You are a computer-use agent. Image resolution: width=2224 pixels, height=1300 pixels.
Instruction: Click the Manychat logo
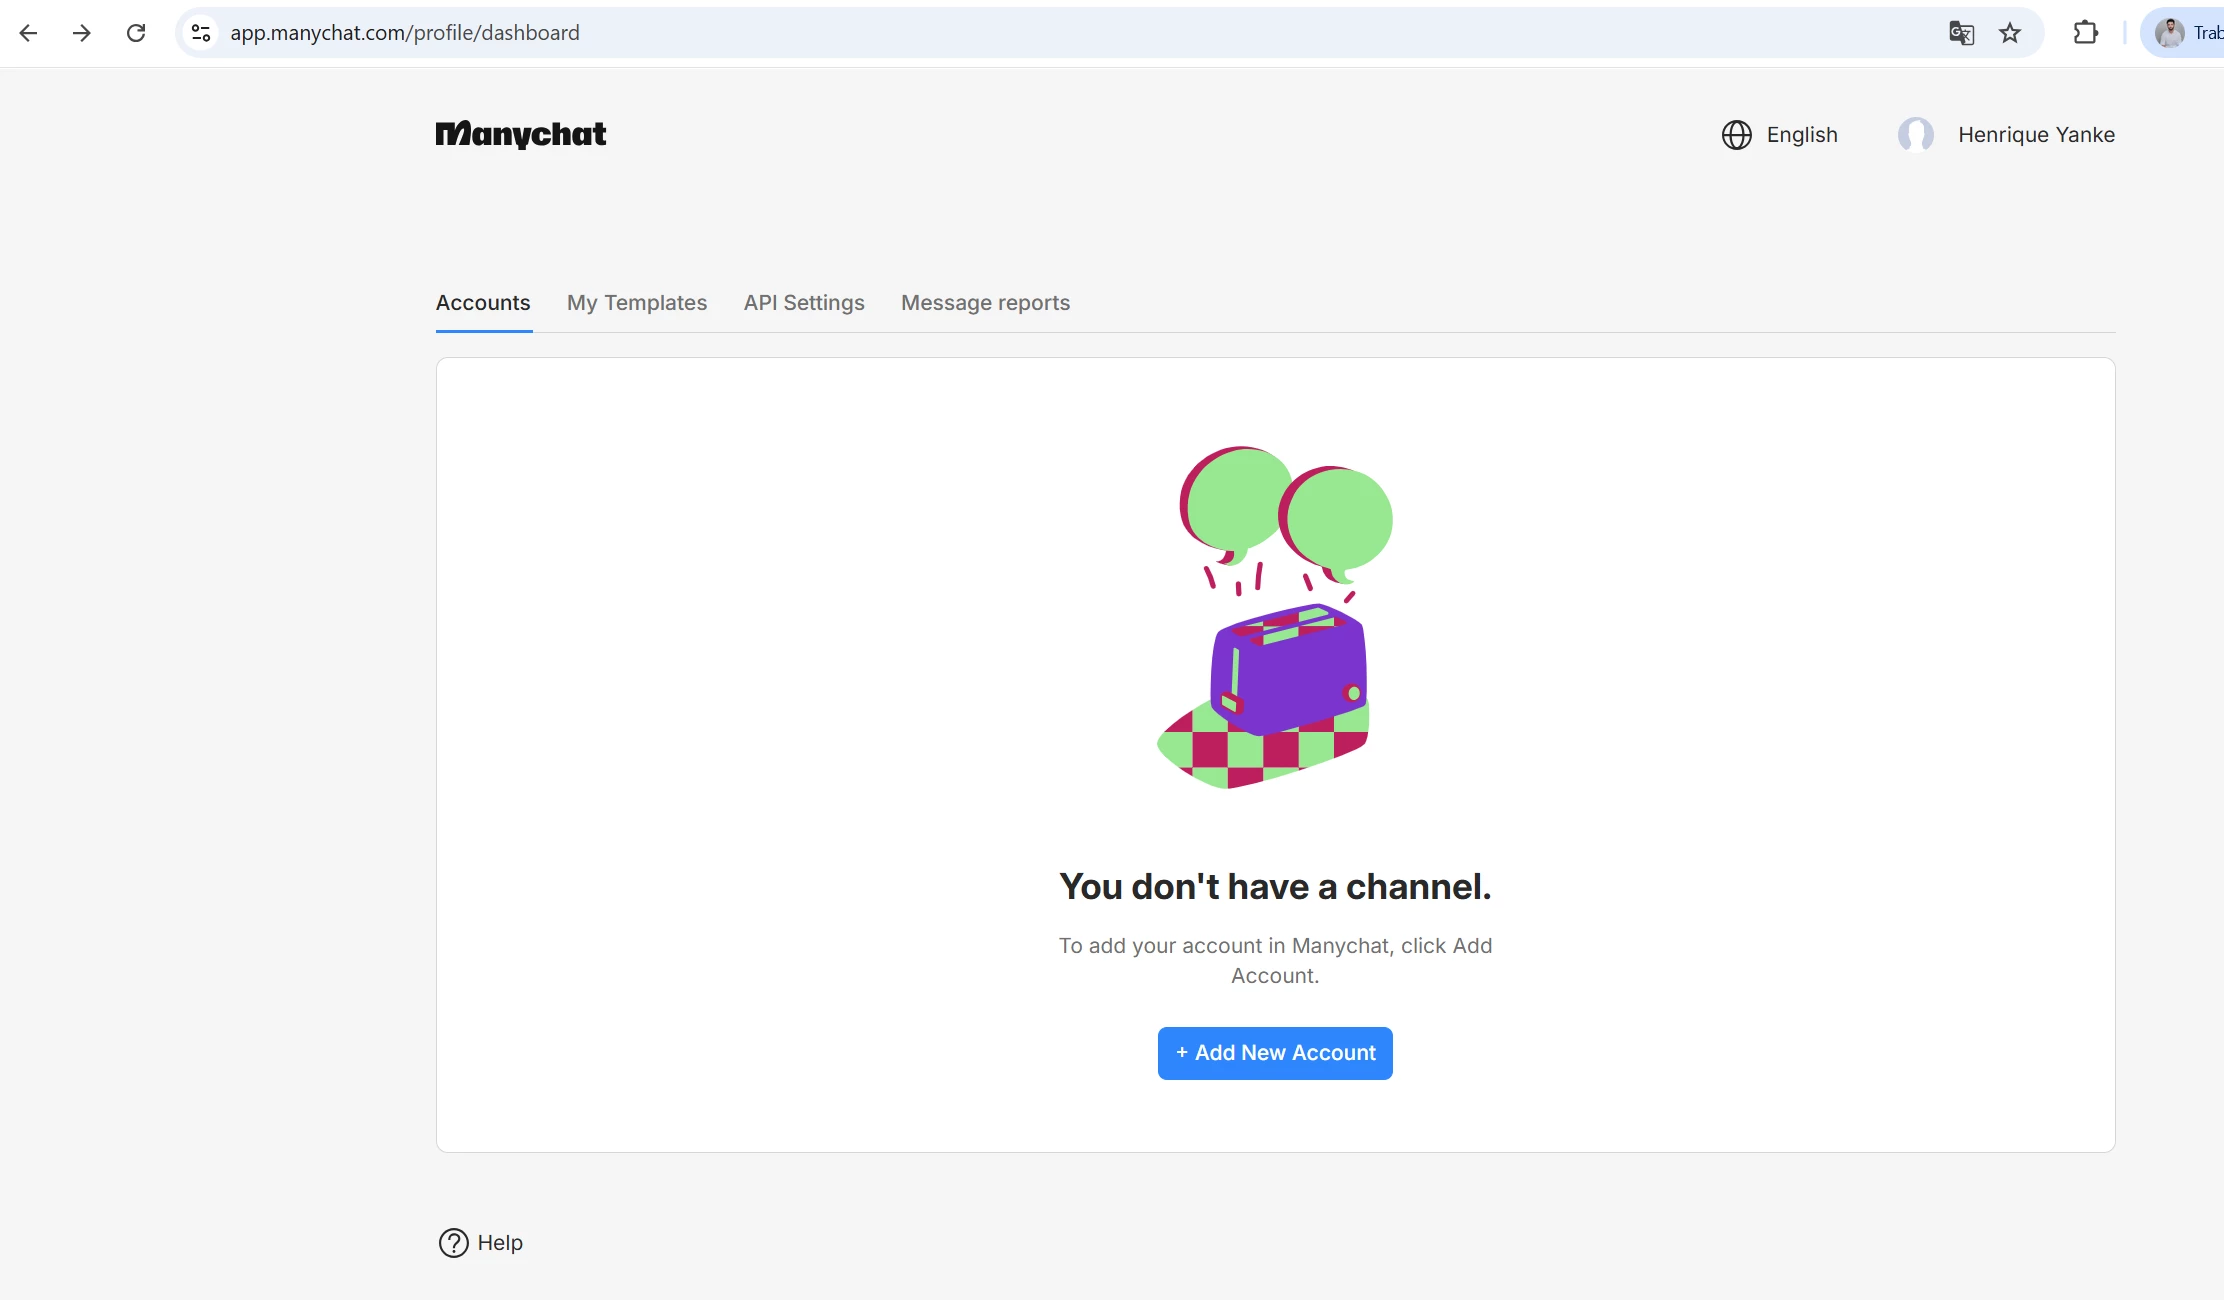click(520, 134)
